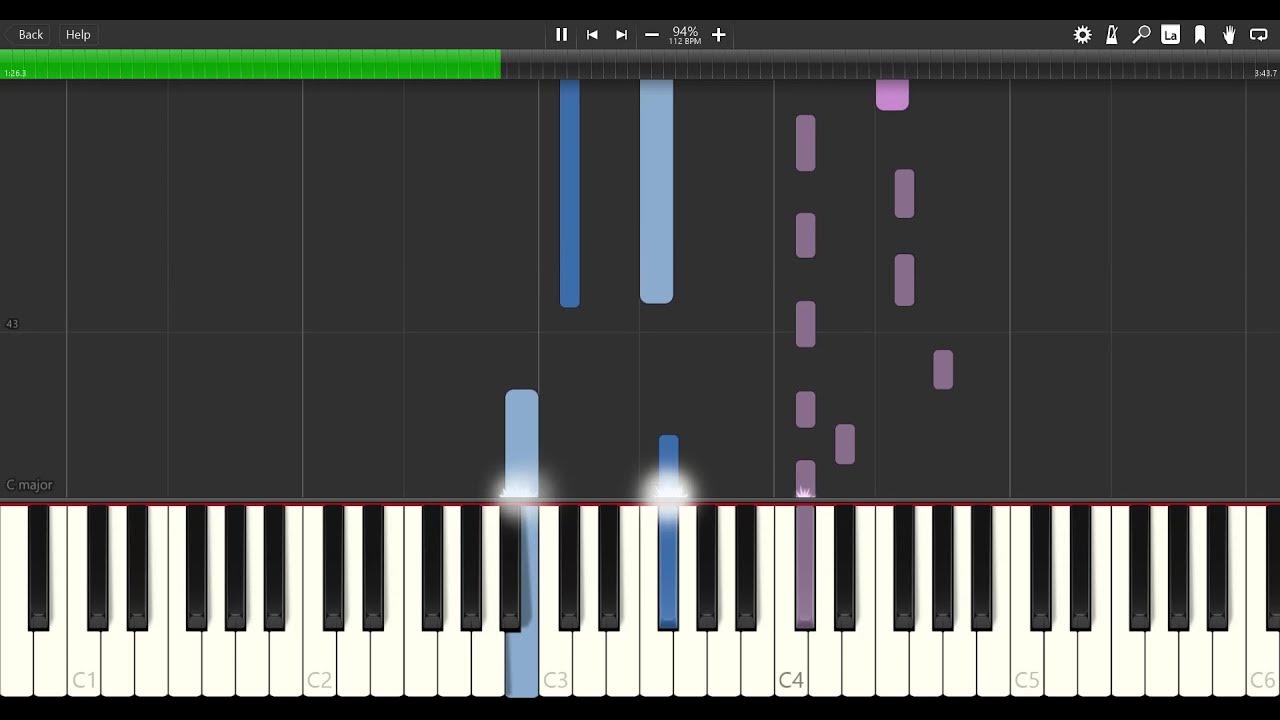Open the Help menu

[78, 35]
